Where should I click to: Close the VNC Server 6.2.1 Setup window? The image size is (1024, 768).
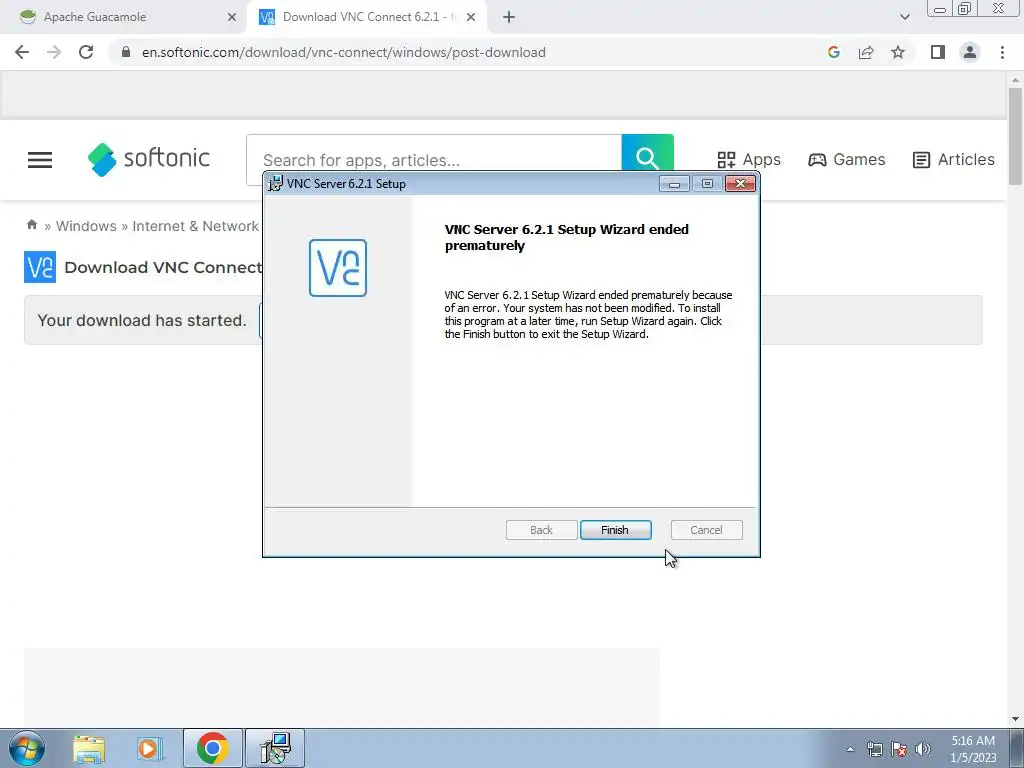tap(740, 184)
